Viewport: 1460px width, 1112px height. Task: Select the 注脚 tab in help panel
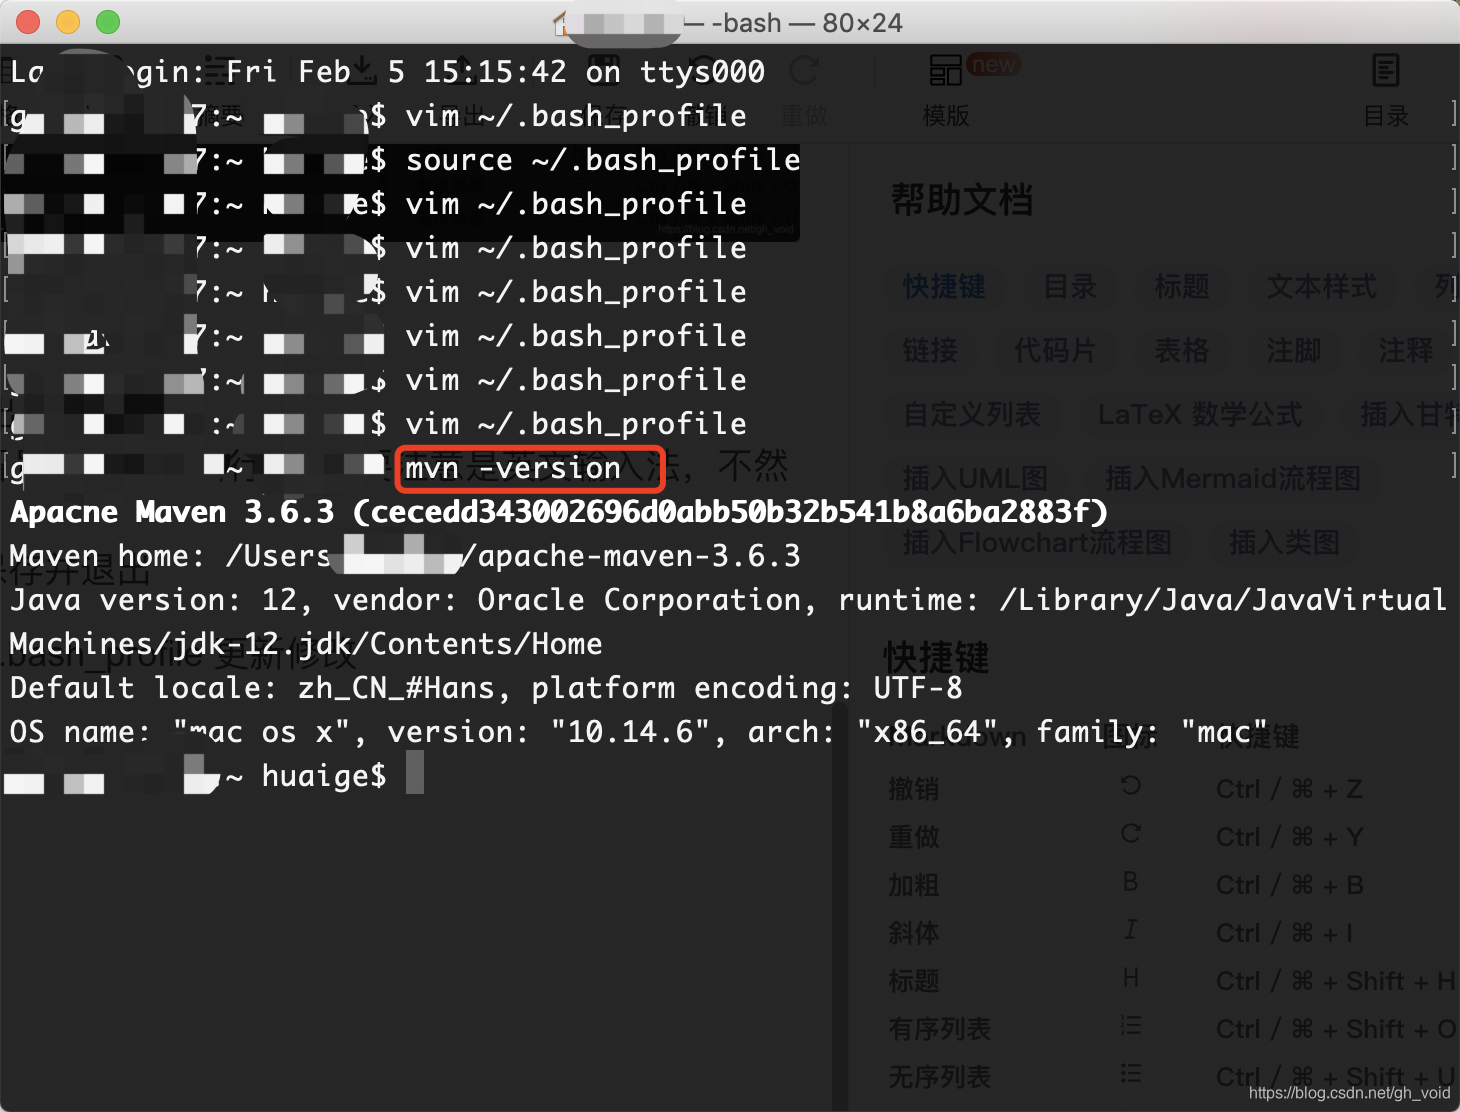pyautogui.click(x=1294, y=351)
